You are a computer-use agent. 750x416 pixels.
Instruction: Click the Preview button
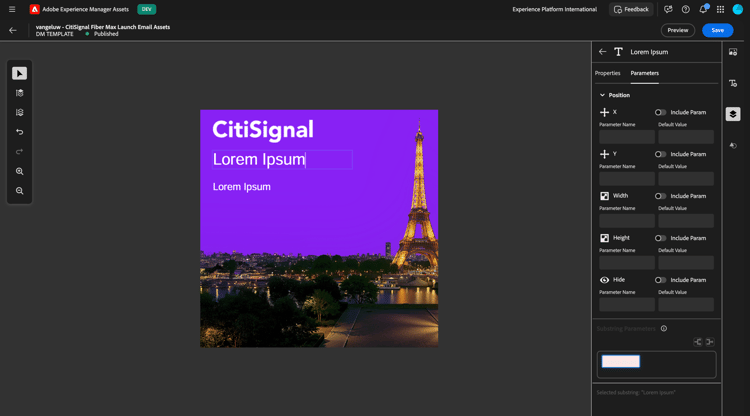[x=678, y=30]
